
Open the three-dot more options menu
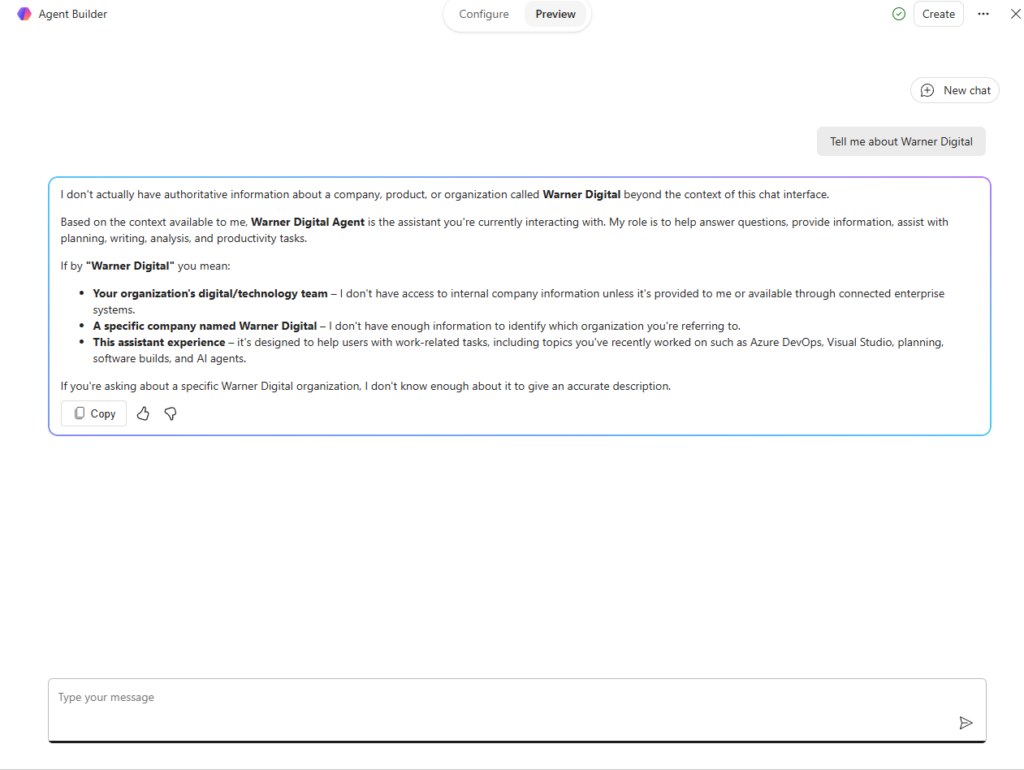click(983, 14)
